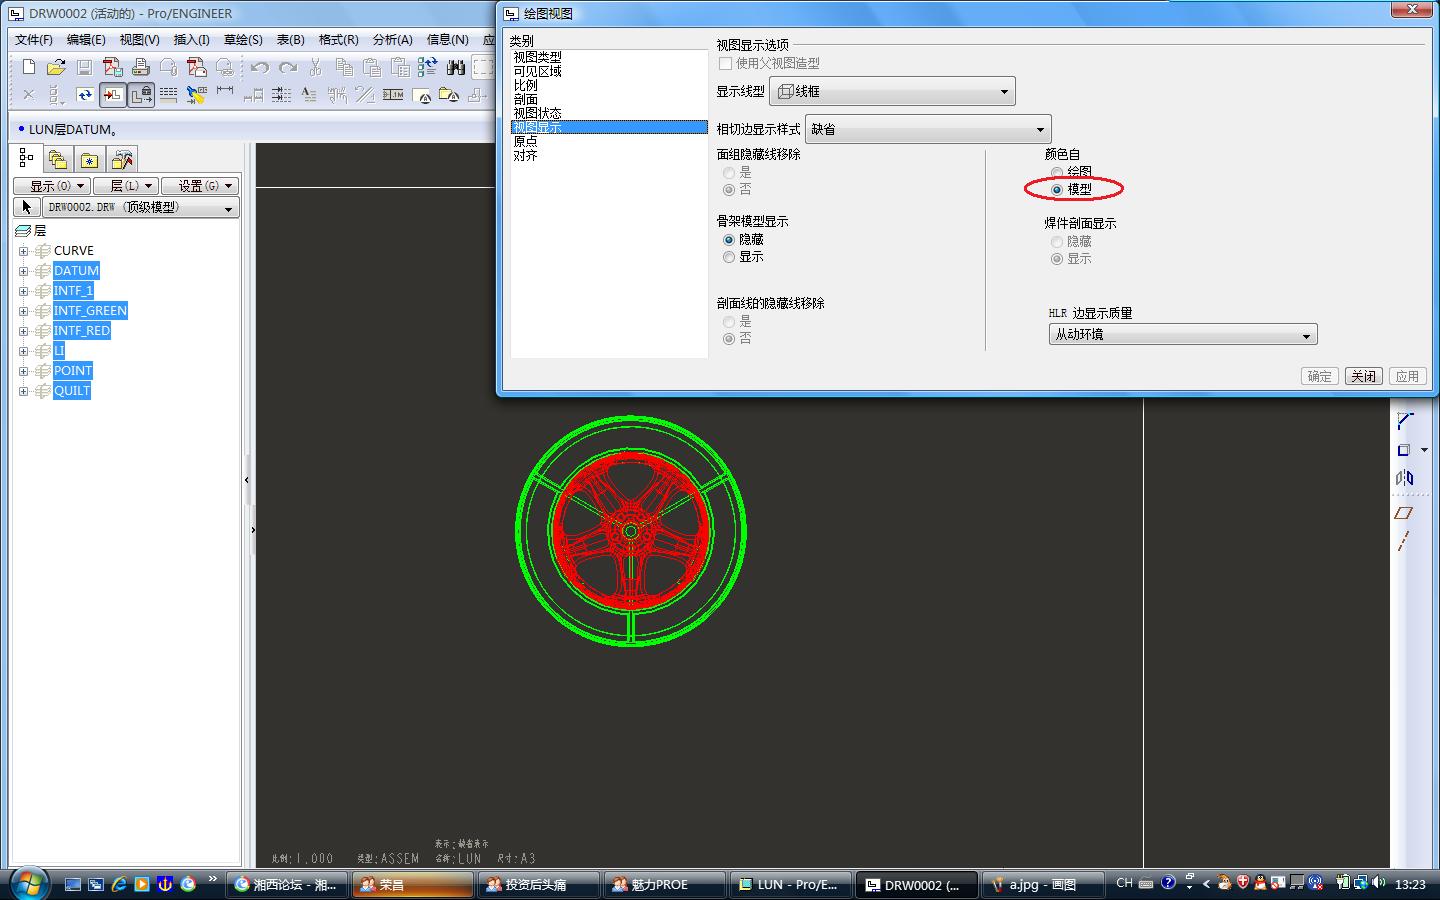Undo the last action
Screen dimensions: 1440x900
(x=260, y=67)
